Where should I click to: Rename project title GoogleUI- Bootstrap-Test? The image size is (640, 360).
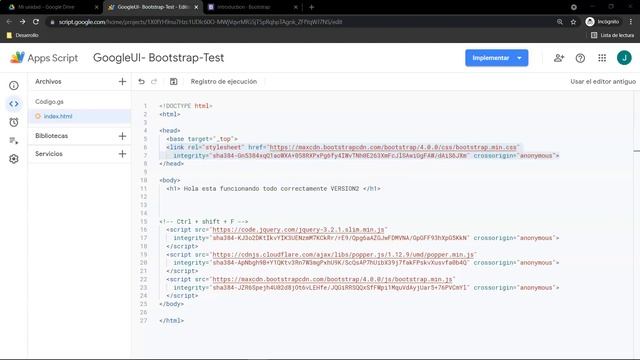(158, 58)
